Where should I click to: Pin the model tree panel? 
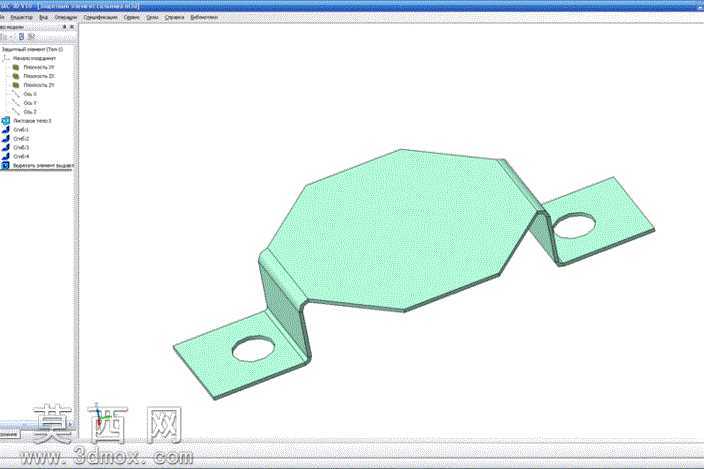64,27
